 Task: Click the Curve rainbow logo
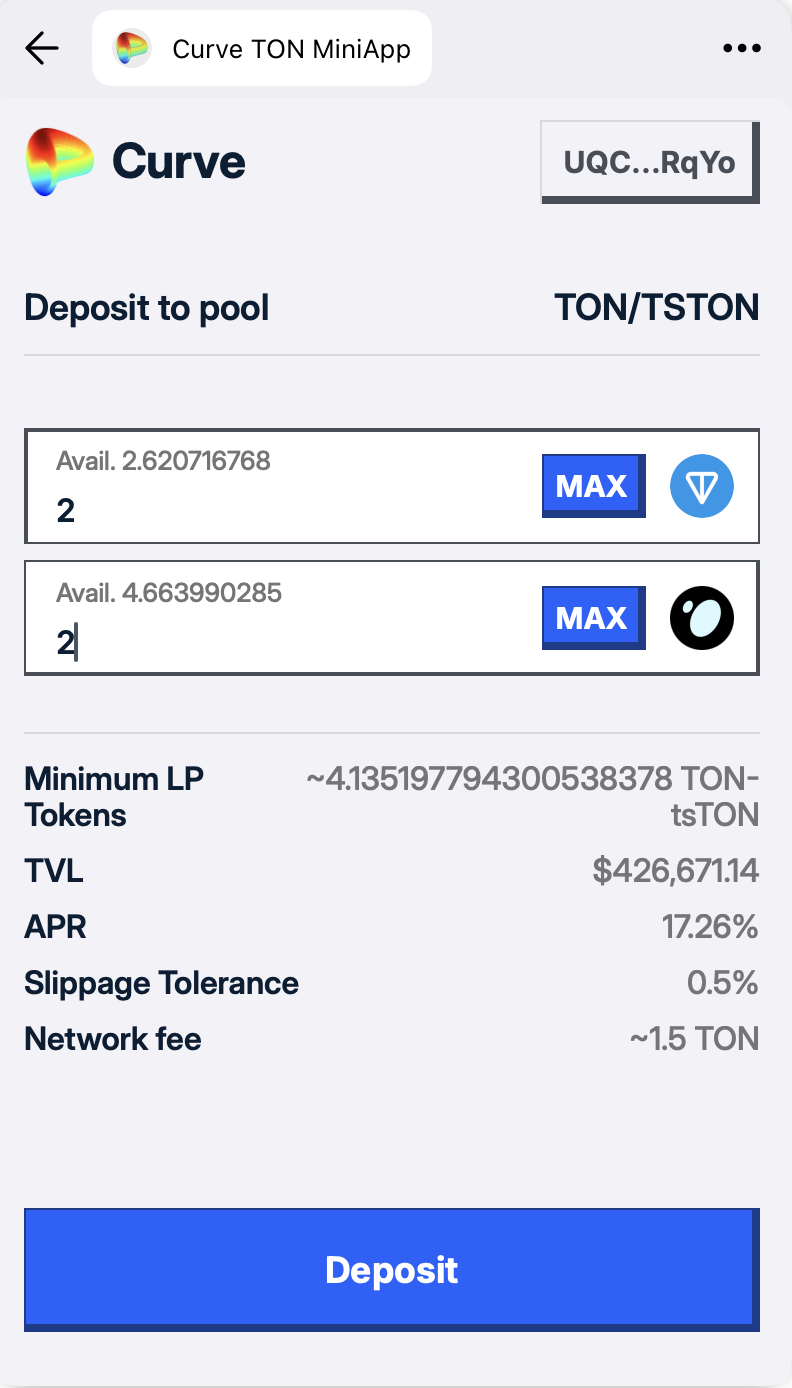[x=60, y=160]
